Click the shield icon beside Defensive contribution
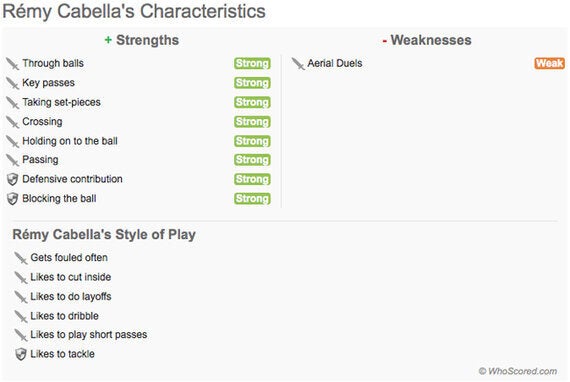570x382 pixels. pyautogui.click(x=12, y=179)
